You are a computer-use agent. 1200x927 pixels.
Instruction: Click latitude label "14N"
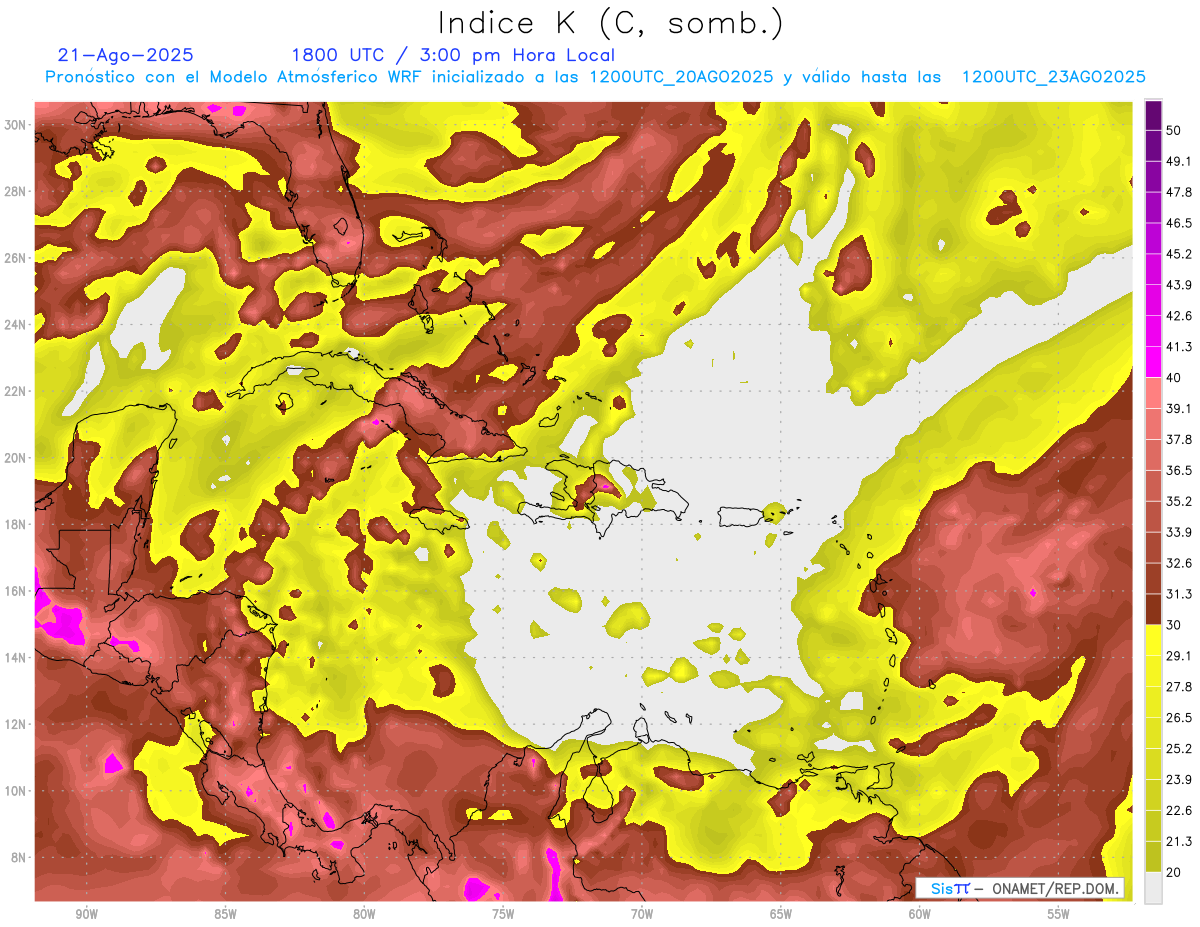17,658
